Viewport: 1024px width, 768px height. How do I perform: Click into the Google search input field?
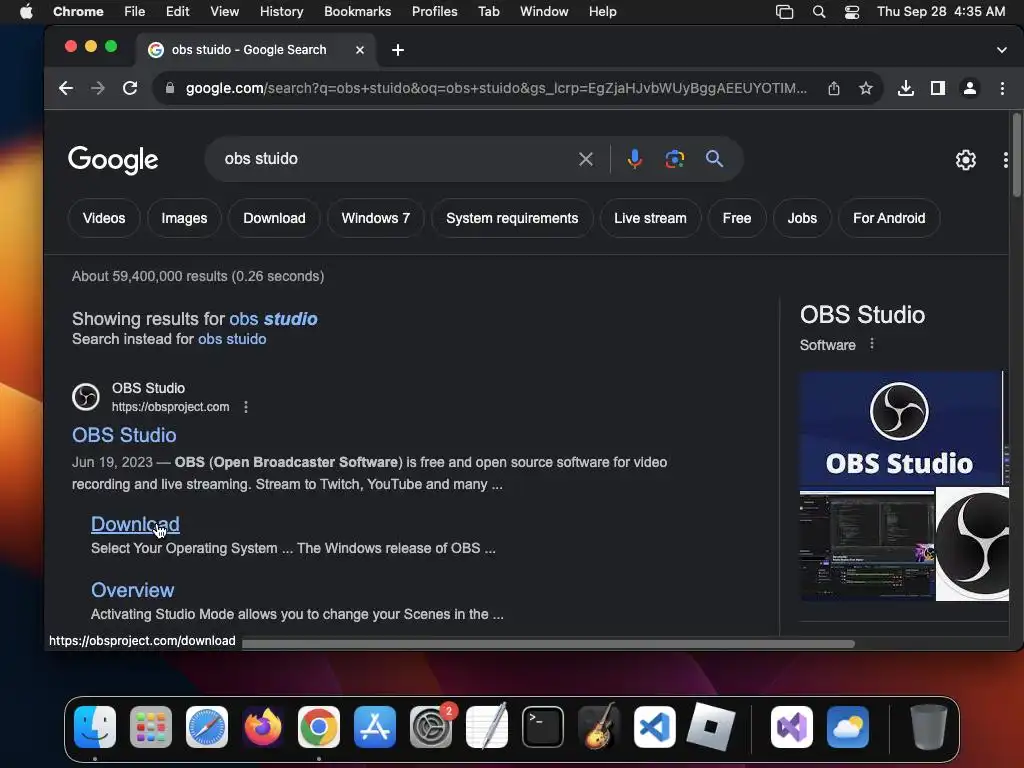pos(396,159)
